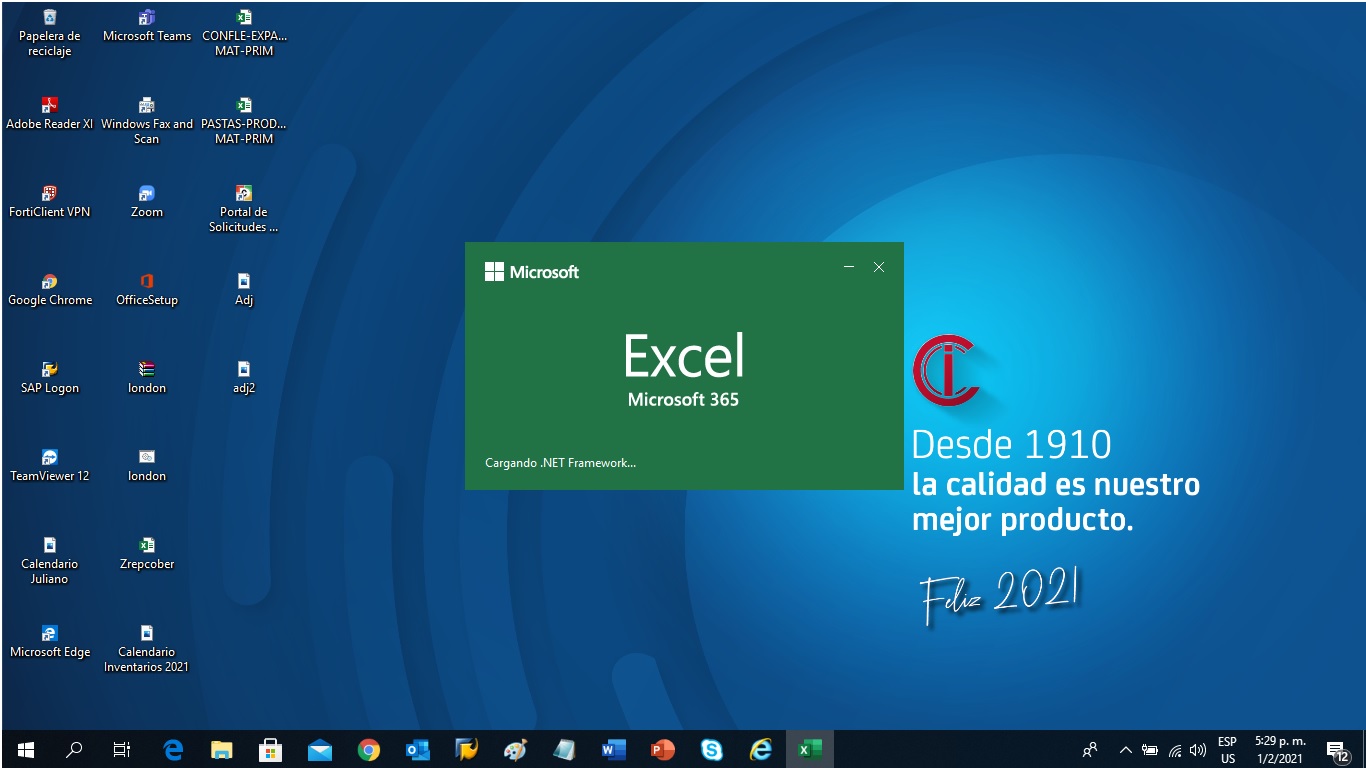Open PowerPoint from the taskbar
The height and width of the screenshot is (768, 1366).
click(662, 749)
